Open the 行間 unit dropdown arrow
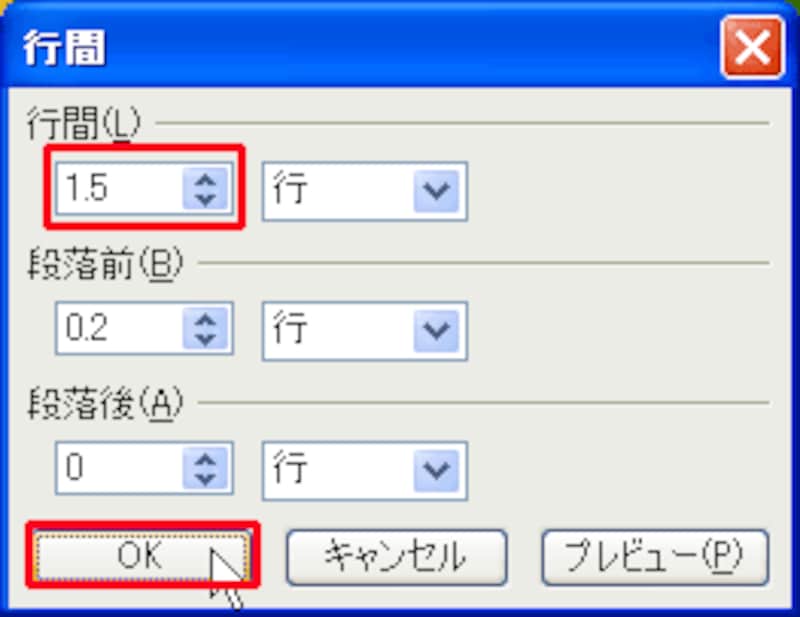This screenshot has width=800, height=617. pos(436,191)
